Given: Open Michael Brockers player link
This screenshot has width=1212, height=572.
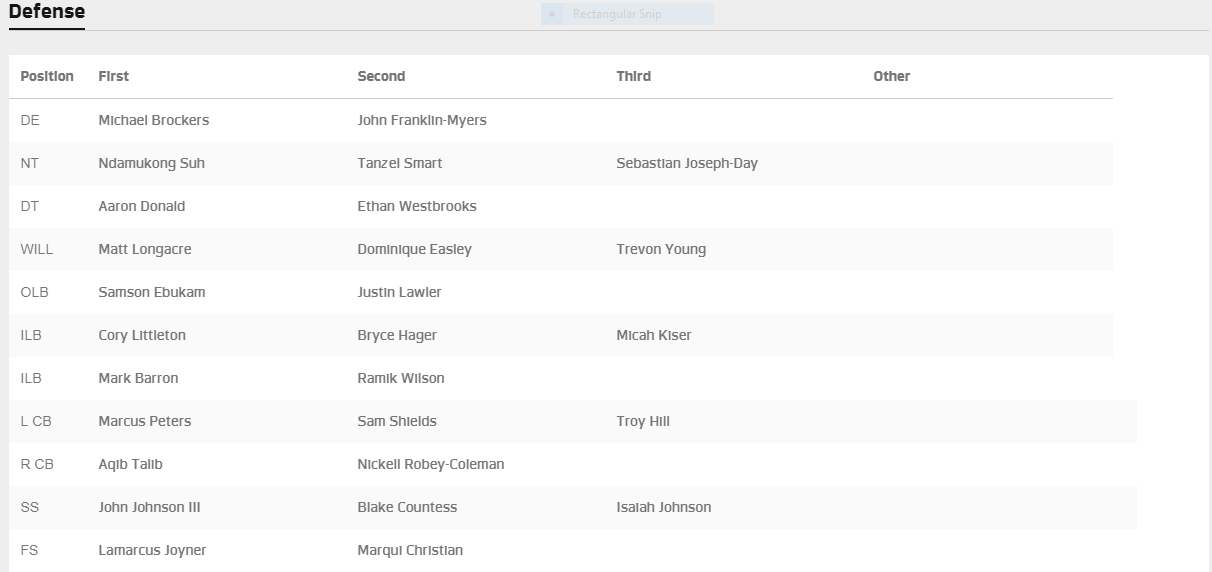Looking at the screenshot, I should tap(153, 120).
